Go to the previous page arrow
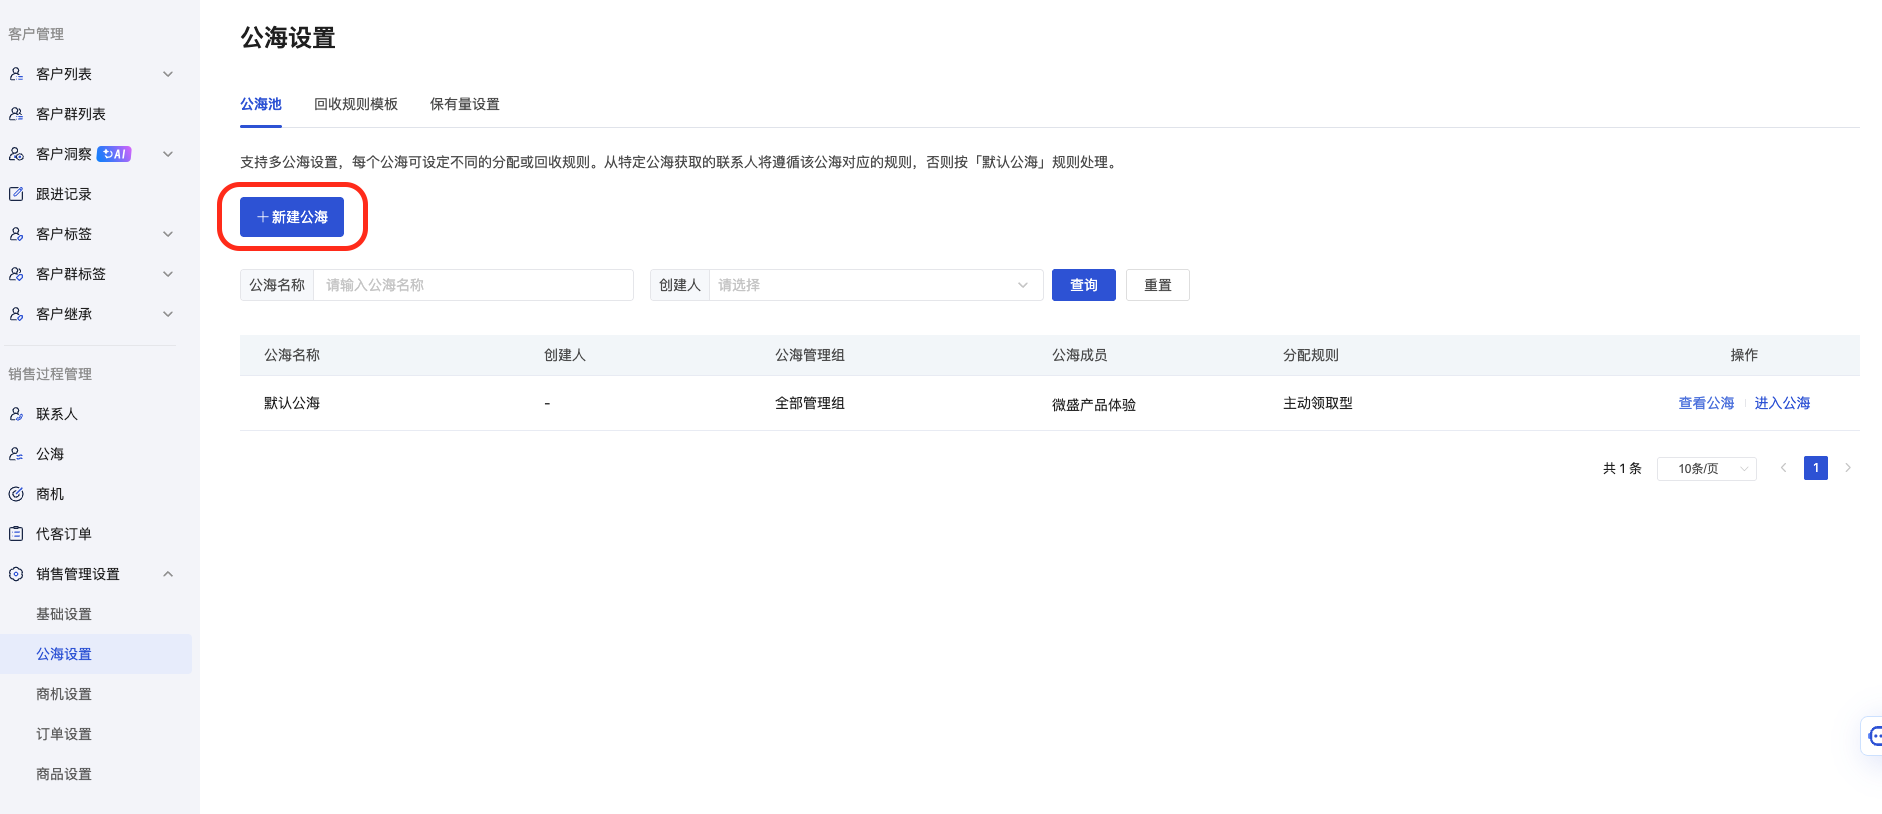Screen dimensions: 1882x814 click(1783, 468)
